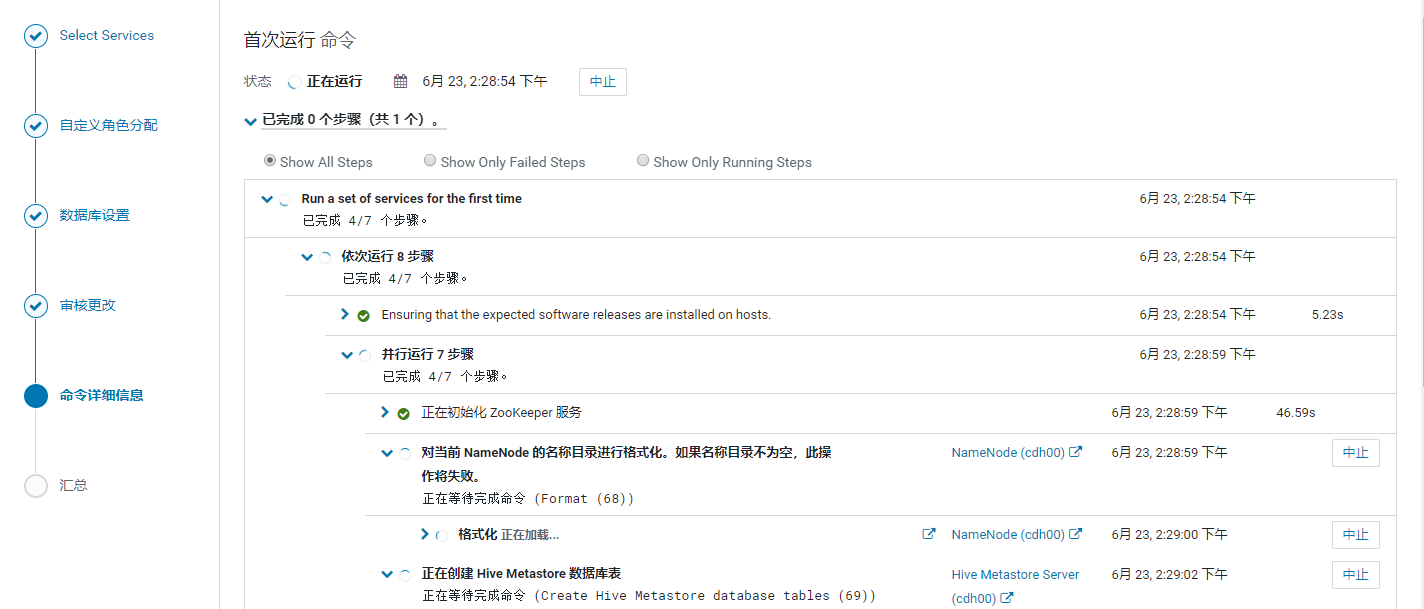Select 汇总 wizard step label

[73, 485]
